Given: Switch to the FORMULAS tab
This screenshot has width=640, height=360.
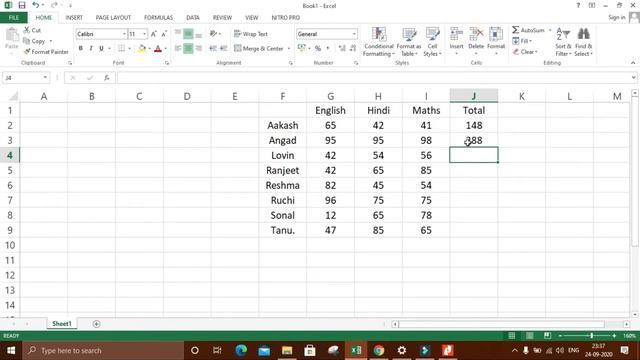Looking at the screenshot, I should tap(158, 18).
